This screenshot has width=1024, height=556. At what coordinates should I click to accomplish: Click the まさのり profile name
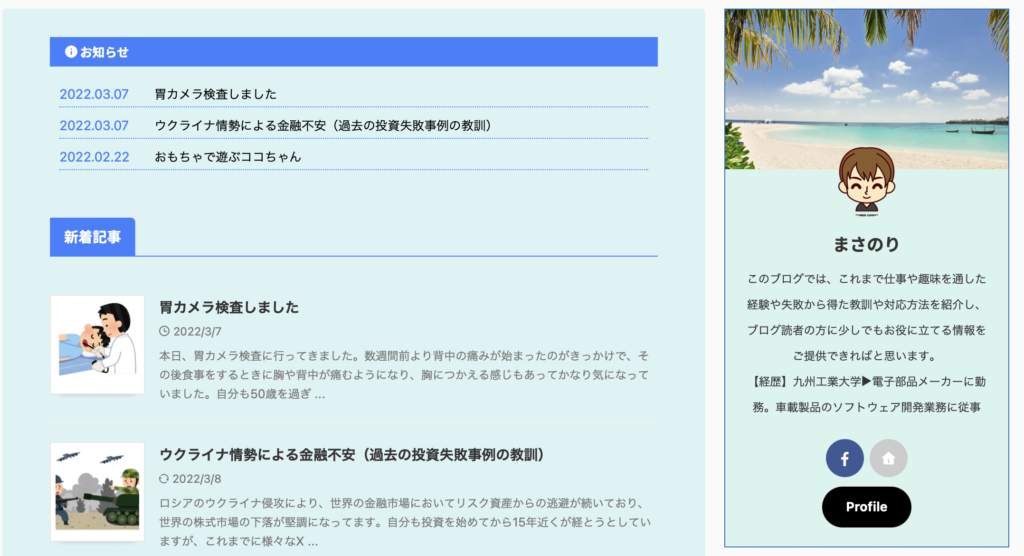point(866,244)
